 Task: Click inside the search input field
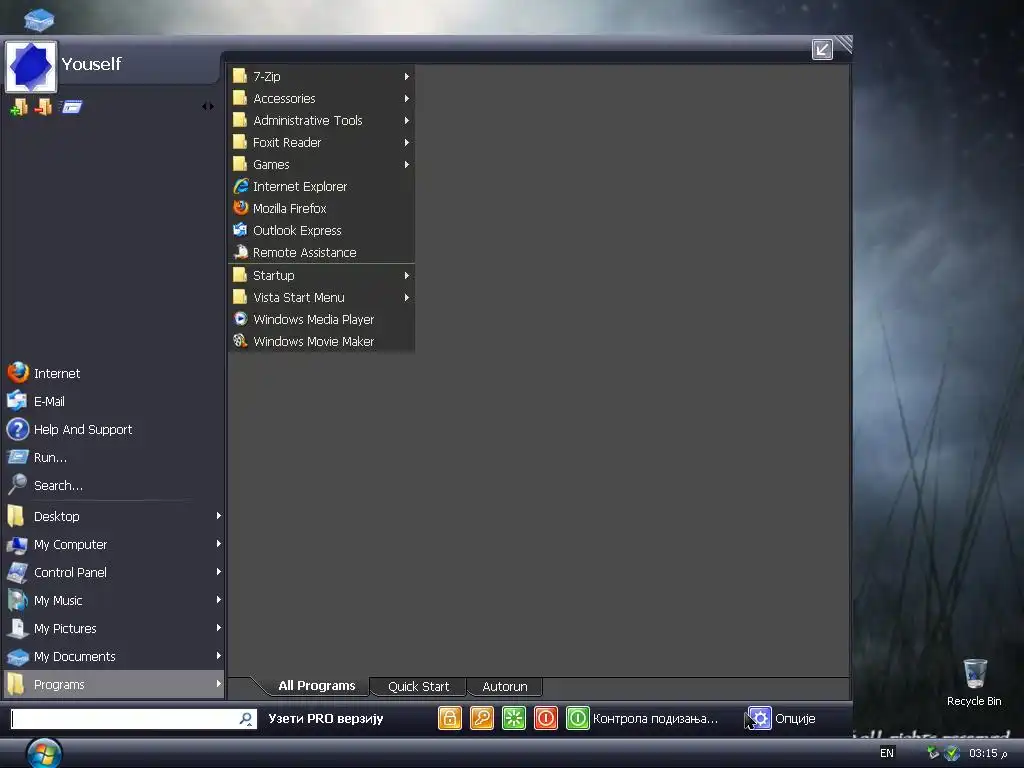[x=124, y=718]
